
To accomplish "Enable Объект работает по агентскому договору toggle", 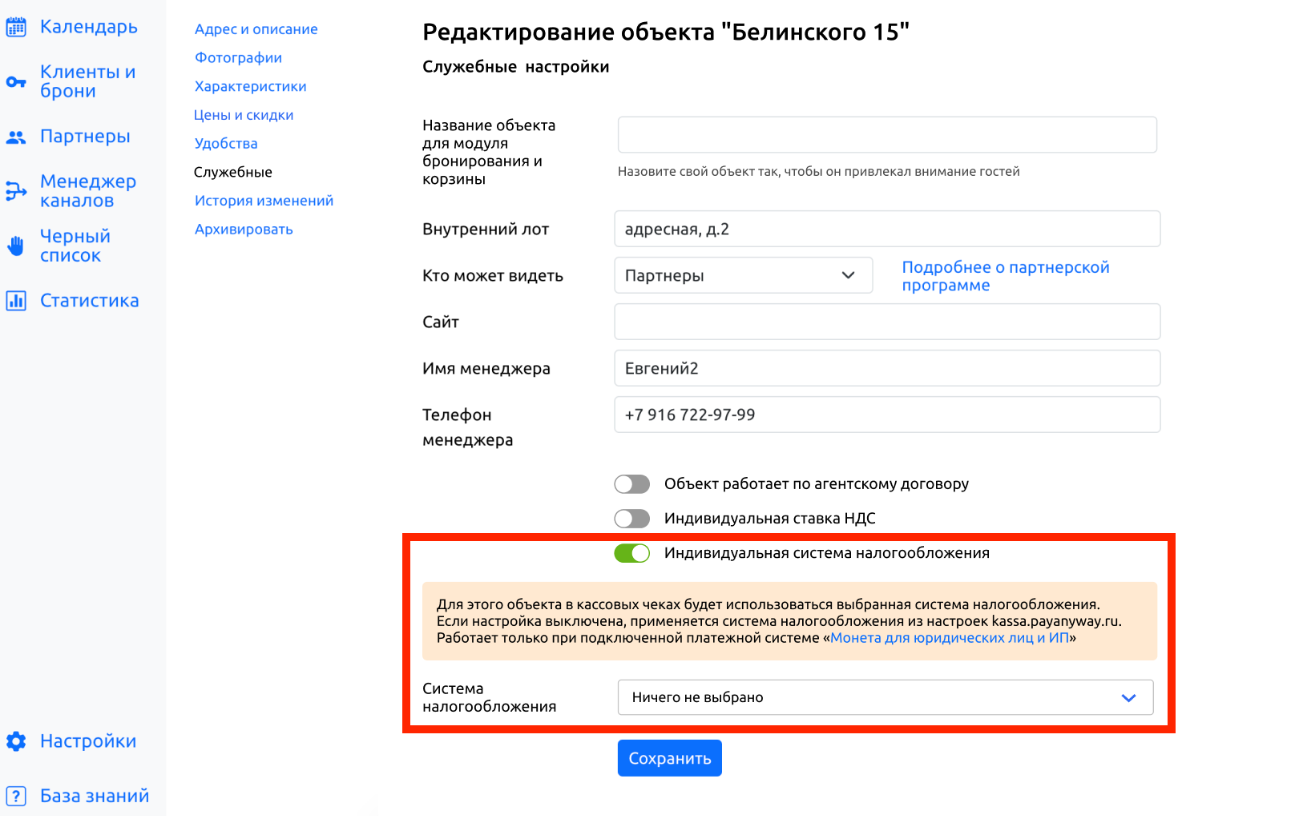I will click(632, 484).
